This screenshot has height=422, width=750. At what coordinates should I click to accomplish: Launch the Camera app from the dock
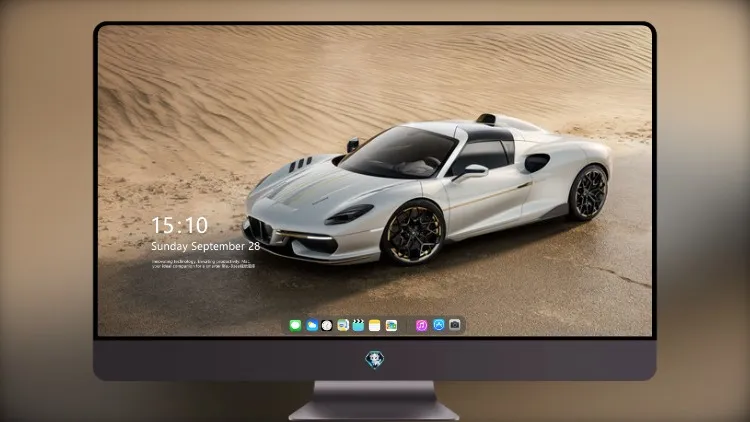[455, 325]
